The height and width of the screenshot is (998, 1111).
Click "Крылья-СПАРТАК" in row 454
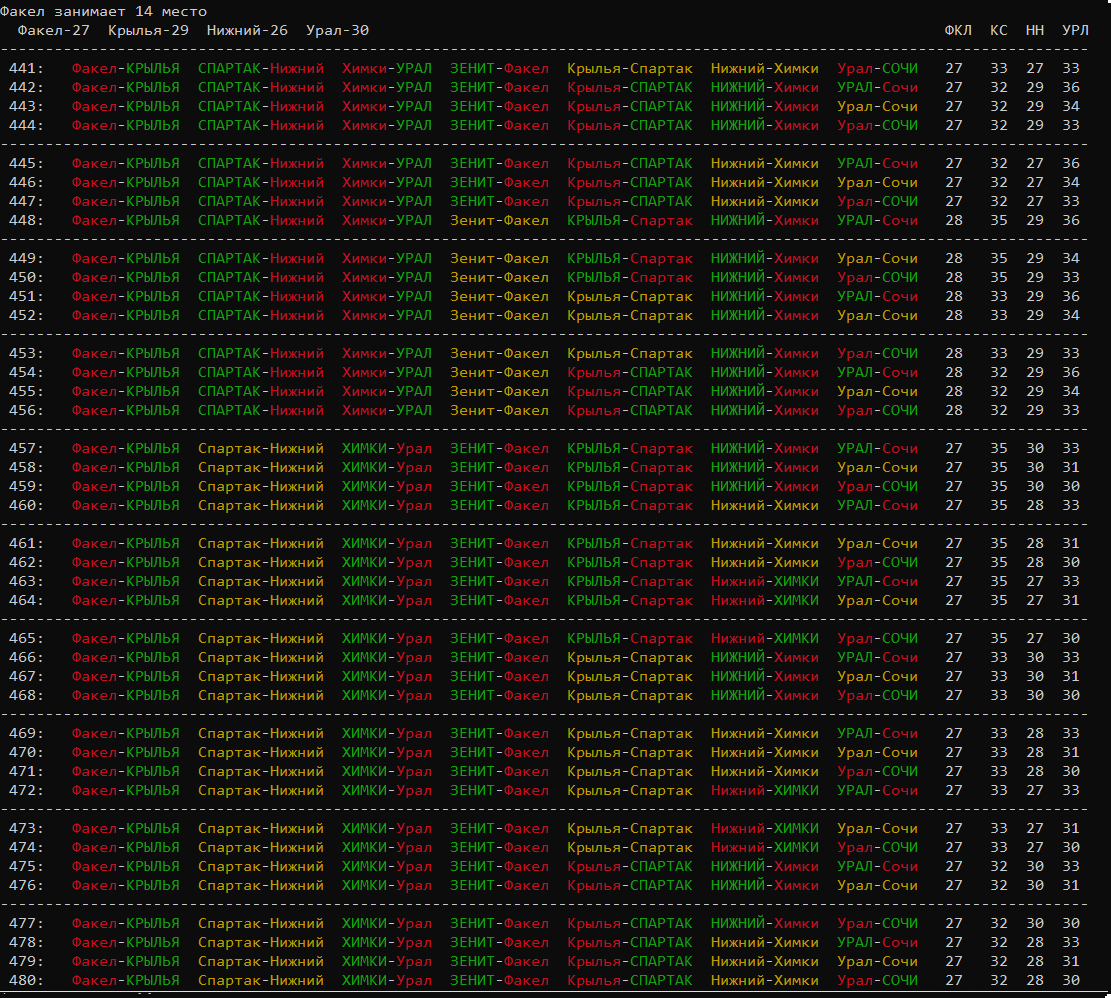click(x=630, y=373)
